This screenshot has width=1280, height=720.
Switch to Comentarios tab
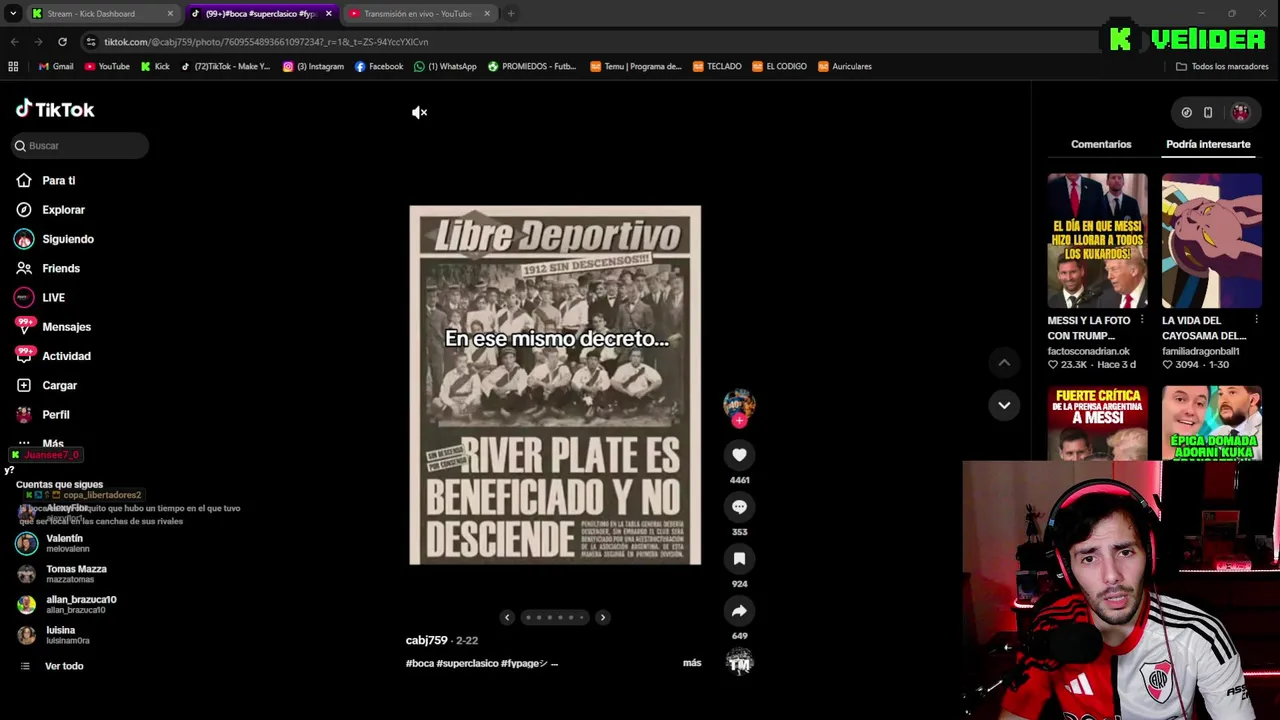point(1101,144)
